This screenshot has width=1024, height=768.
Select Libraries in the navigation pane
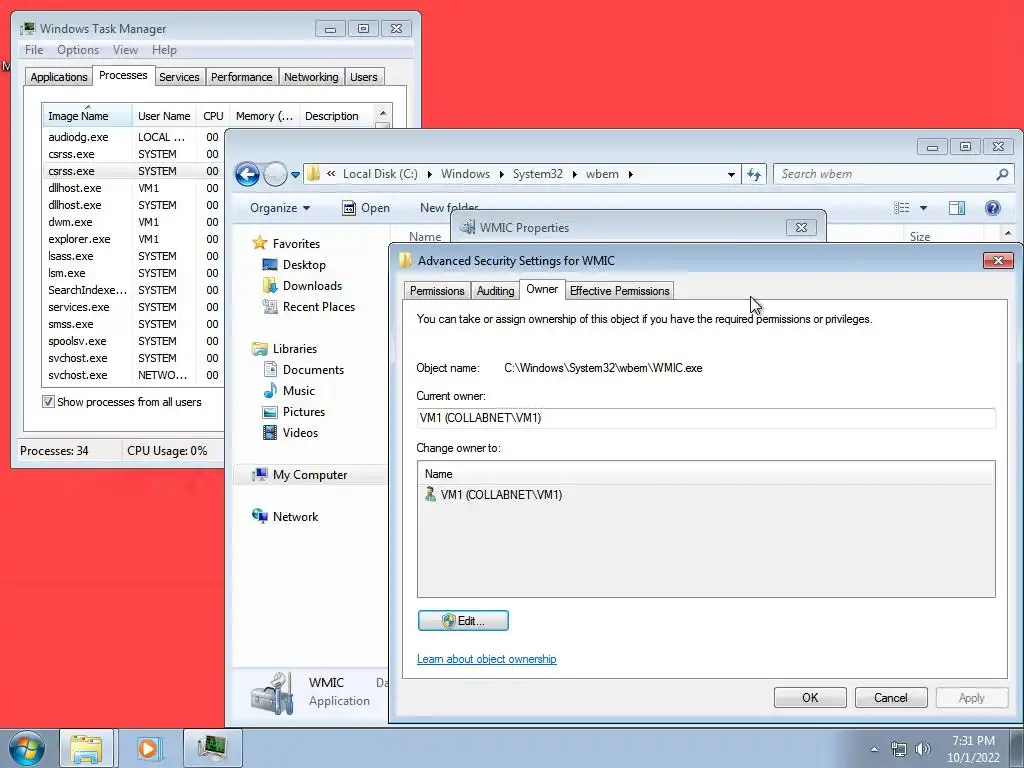point(295,349)
